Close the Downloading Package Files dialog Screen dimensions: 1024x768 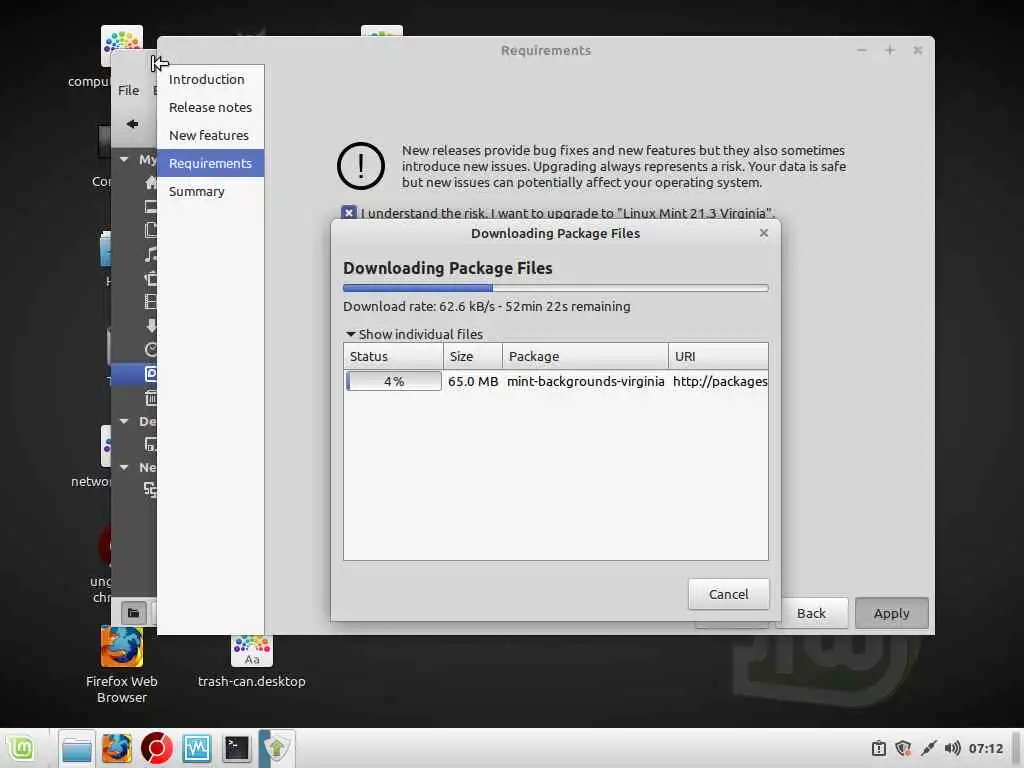click(764, 233)
